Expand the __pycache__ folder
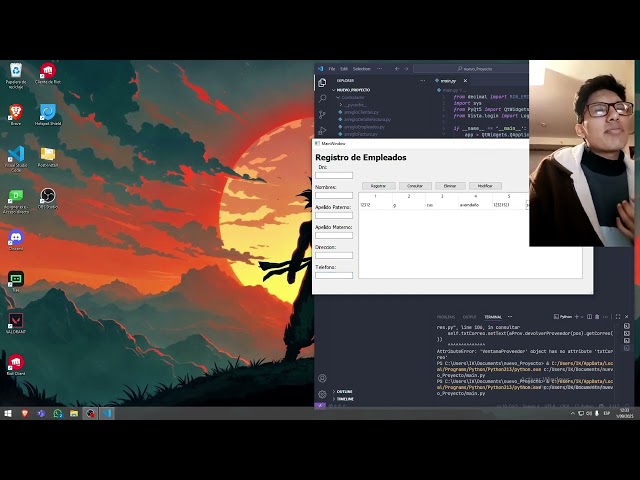The width and height of the screenshot is (640, 480). click(353, 105)
